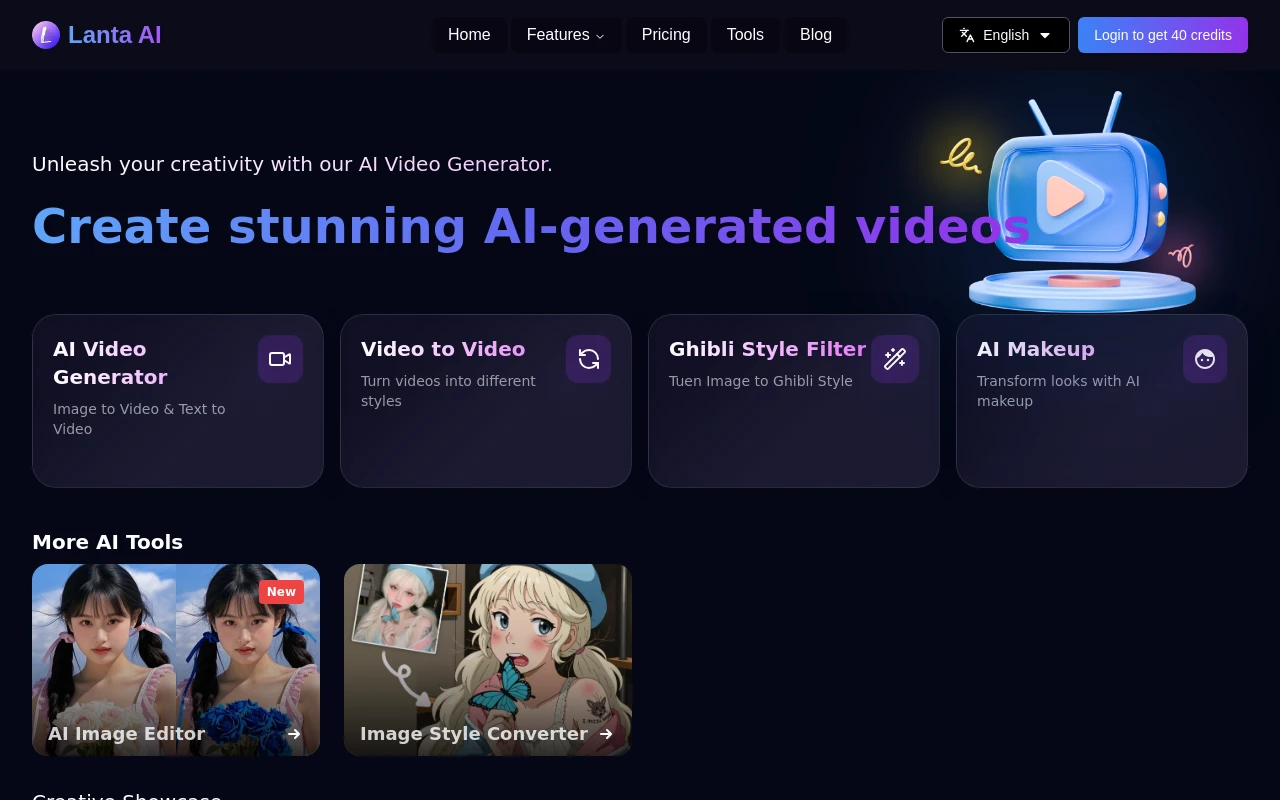Click Login to get 40 credits button
Image resolution: width=1280 pixels, height=800 pixels.
pyautogui.click(x=1162, y=35)
